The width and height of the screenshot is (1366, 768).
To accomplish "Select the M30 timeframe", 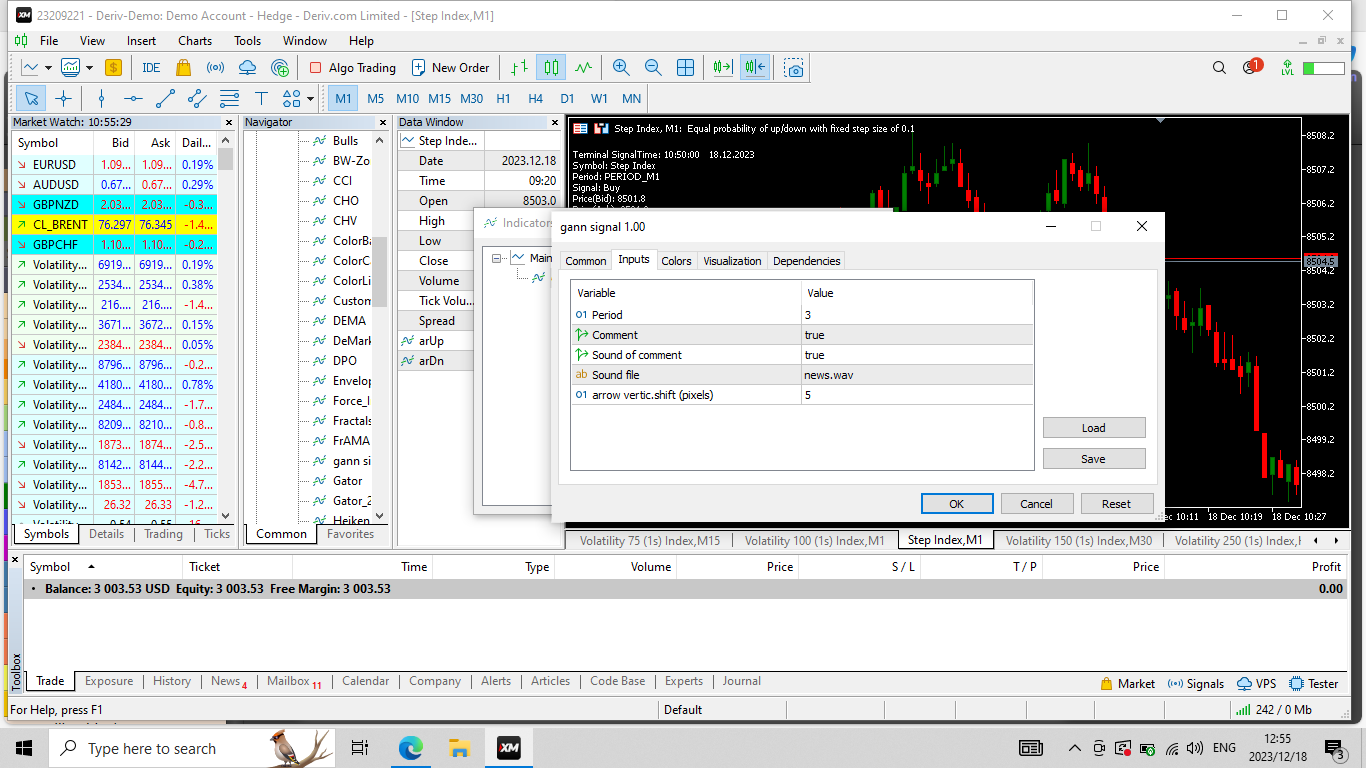I will 471,98.
